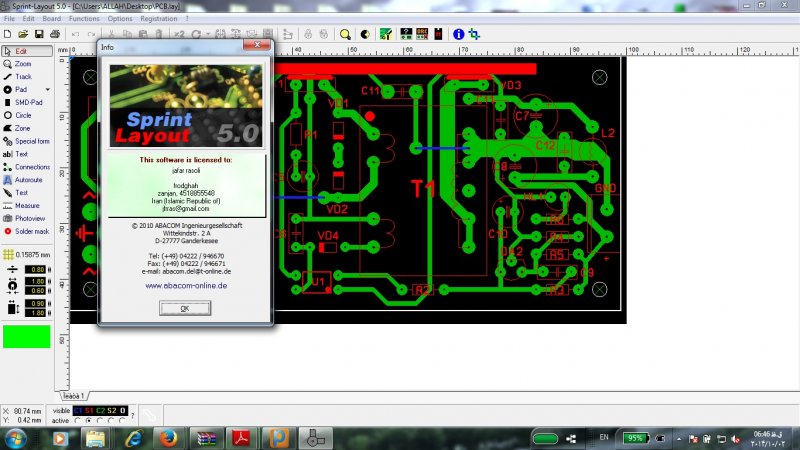Open Firefox from the taskbar
Viewport: 800px width, 450px height.
pos(168,438)
